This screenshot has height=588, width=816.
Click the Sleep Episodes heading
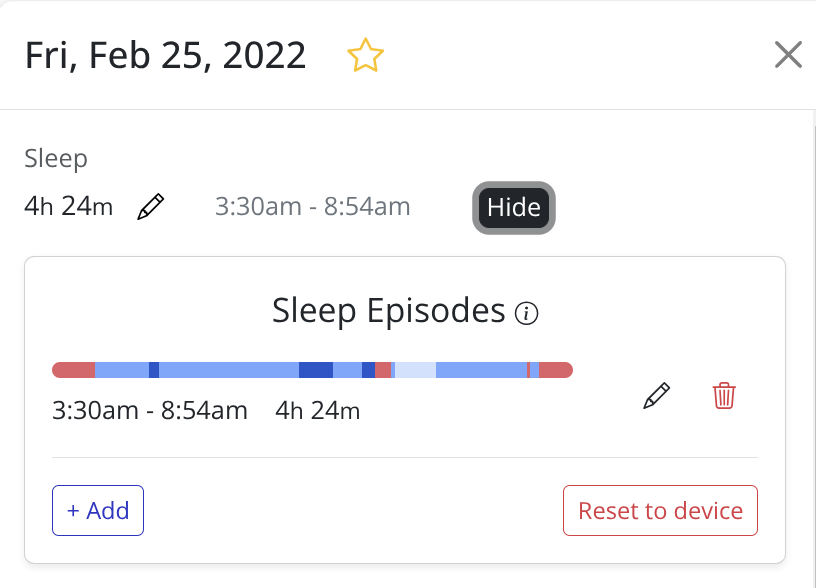coord(388,311)
